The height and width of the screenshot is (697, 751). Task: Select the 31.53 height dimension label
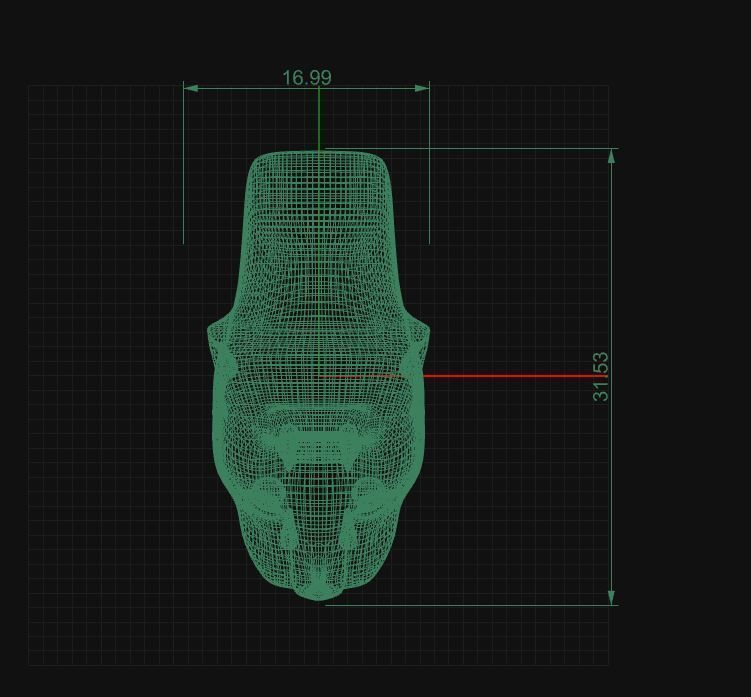(x=601, y=377)
